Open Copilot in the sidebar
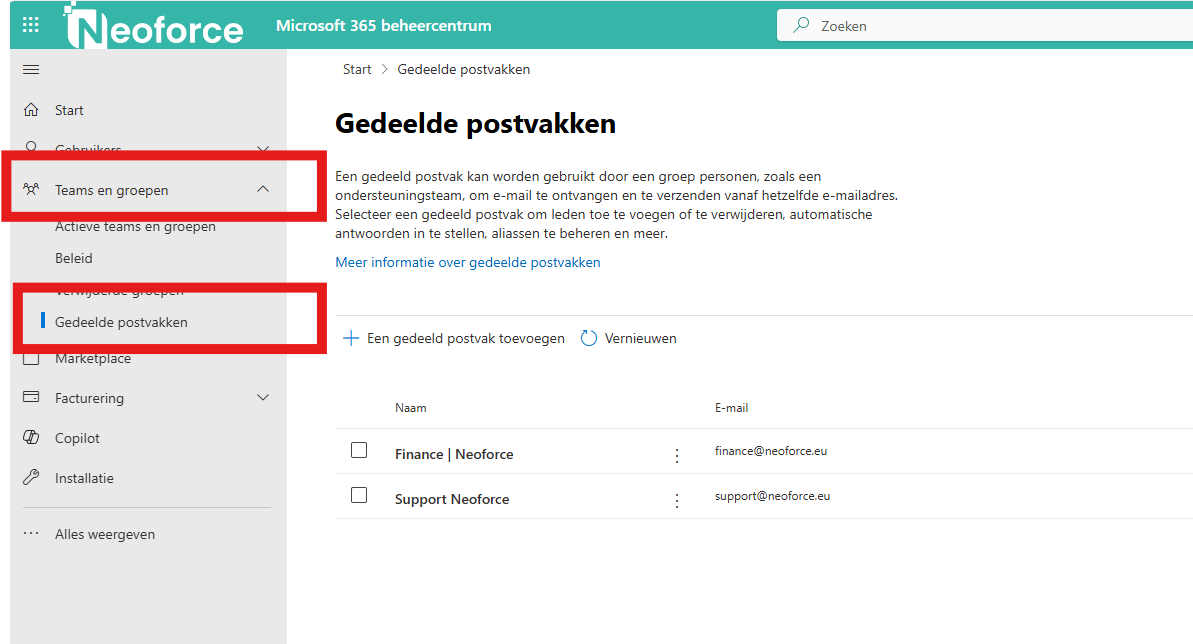1193x644 pixels. 77,438
